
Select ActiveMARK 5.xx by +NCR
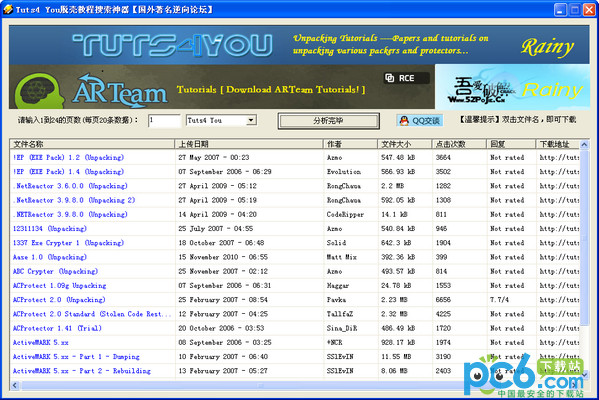40,342
